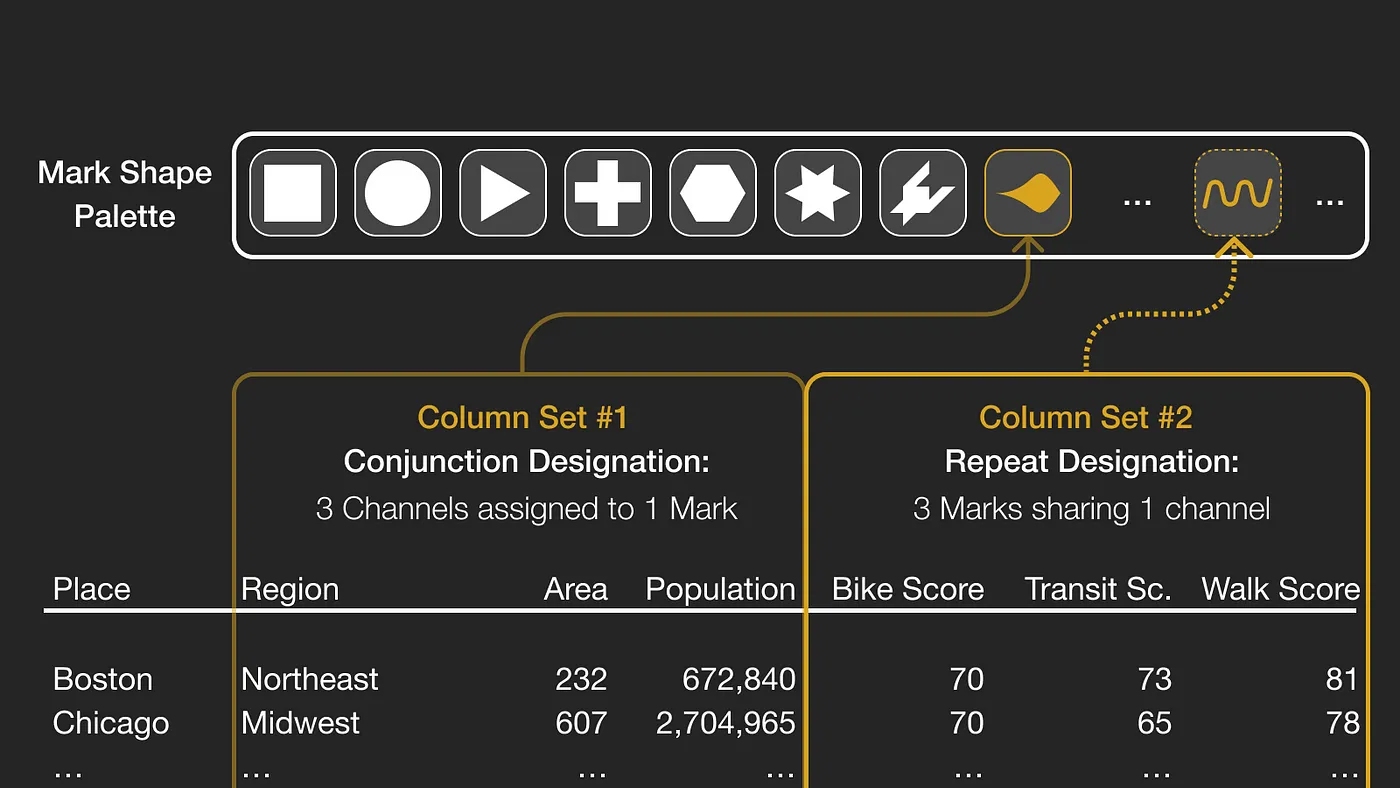Expand the ellipsis after the teardrop shape
Viewport: 1400px width, 788px height.
pyautogui.click(x=1137, y=201)
